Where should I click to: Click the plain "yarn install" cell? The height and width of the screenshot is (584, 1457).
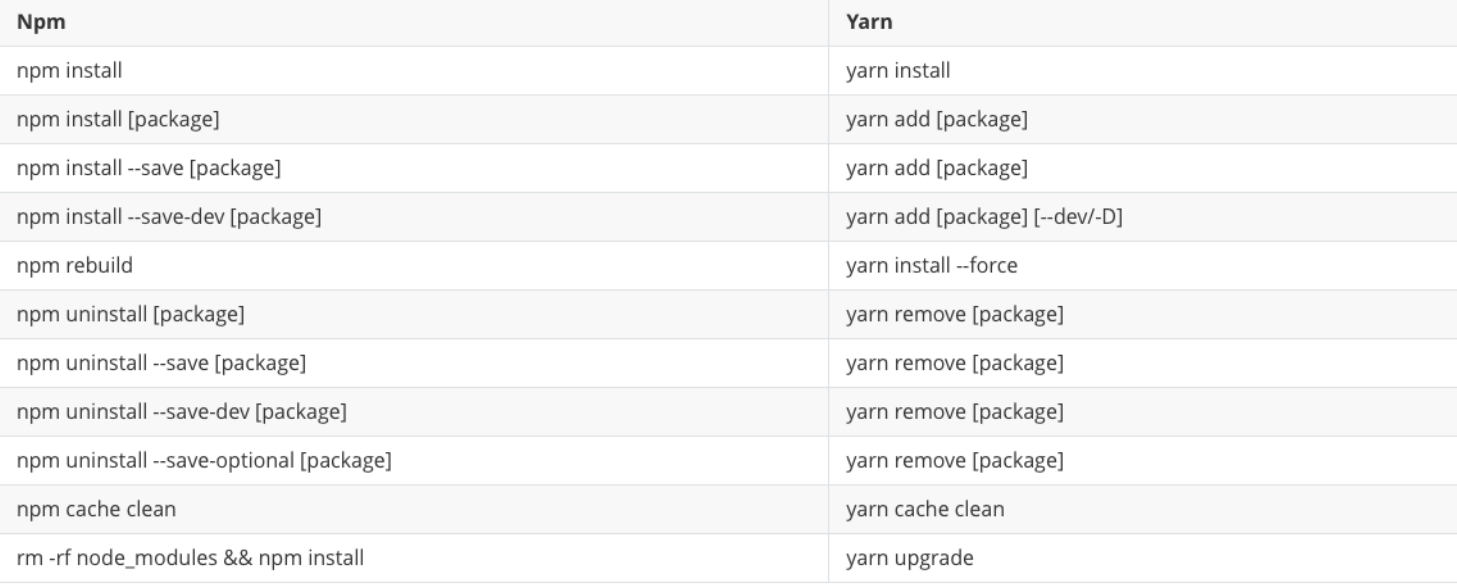coord(898,71)
